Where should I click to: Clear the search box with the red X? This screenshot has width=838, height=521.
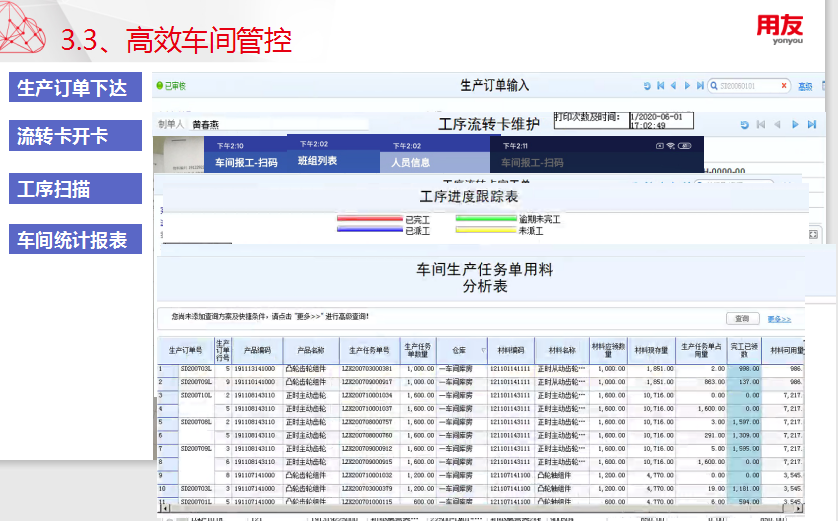coord(783,85)
